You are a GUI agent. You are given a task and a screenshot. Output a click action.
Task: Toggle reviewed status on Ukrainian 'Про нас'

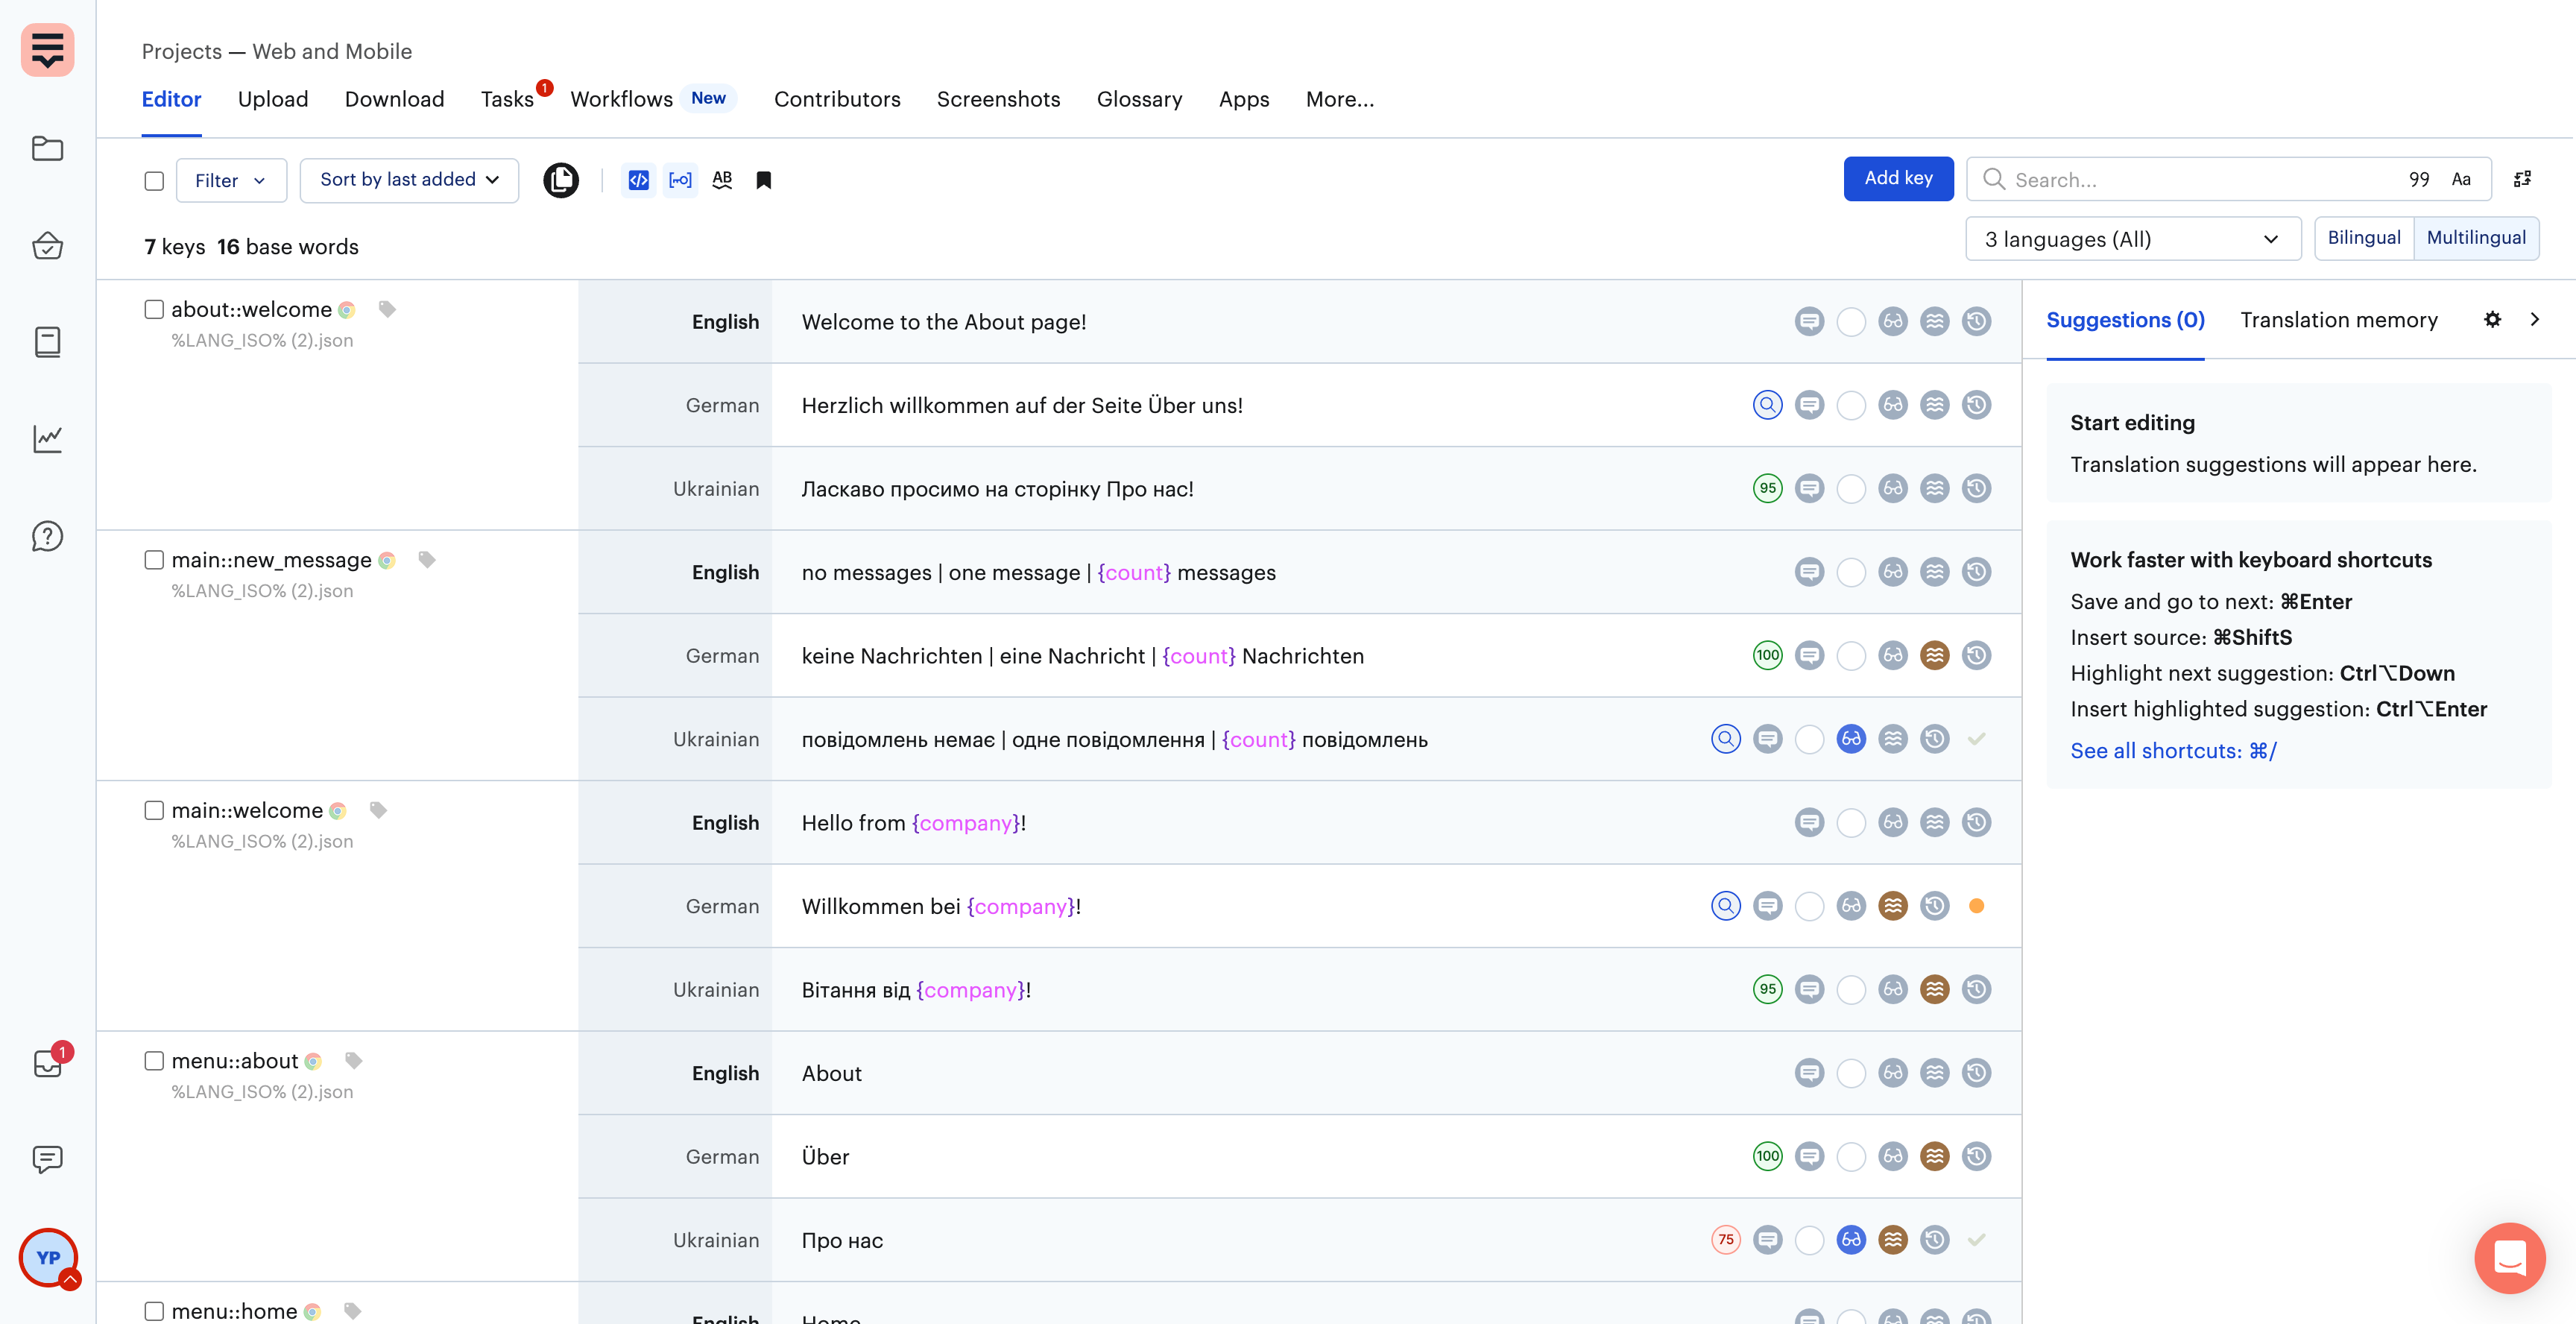[1851, 1240]
